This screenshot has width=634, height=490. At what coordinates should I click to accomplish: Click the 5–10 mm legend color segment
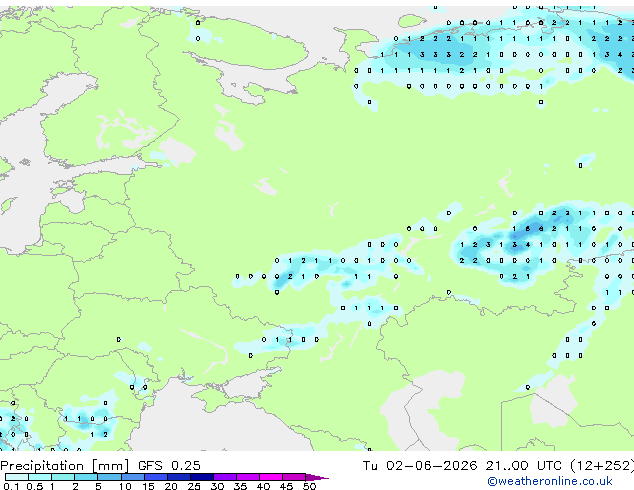click(x=109, y=477)
